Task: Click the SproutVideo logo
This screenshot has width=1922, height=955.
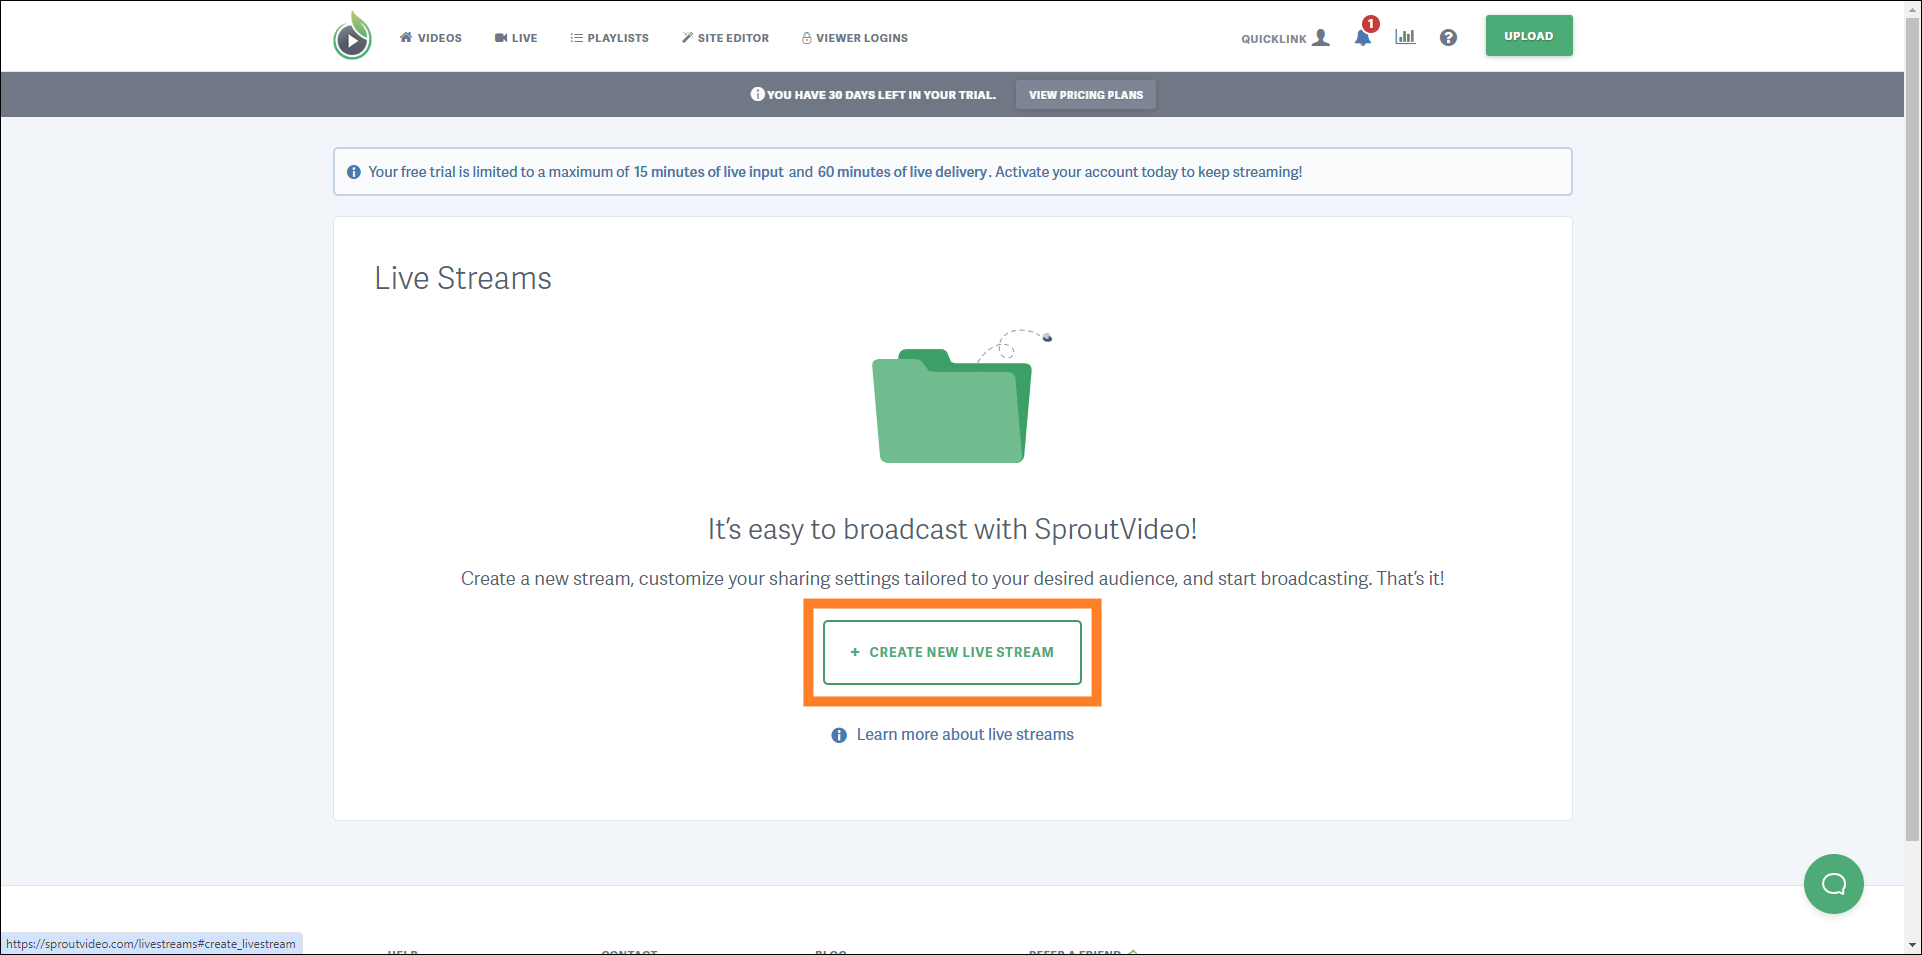Action: click(352, 37)
